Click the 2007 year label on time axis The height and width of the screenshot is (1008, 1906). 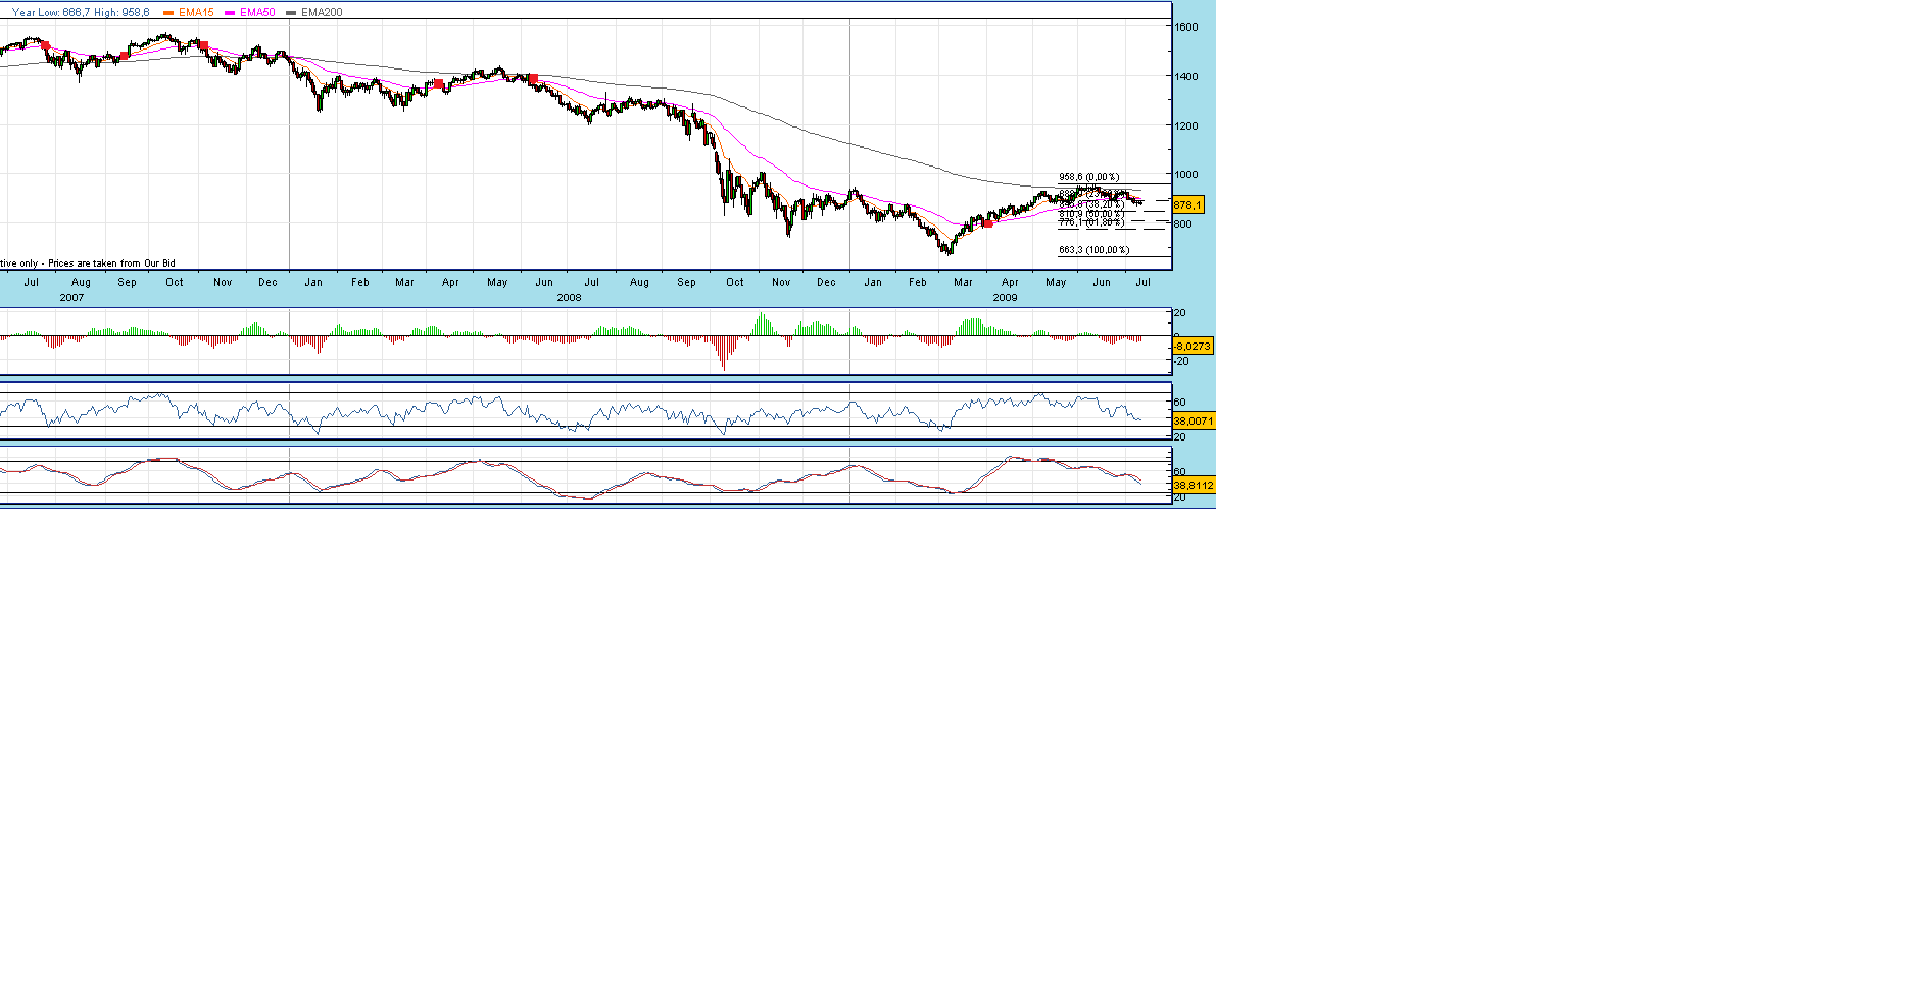(x=72, y=298)
